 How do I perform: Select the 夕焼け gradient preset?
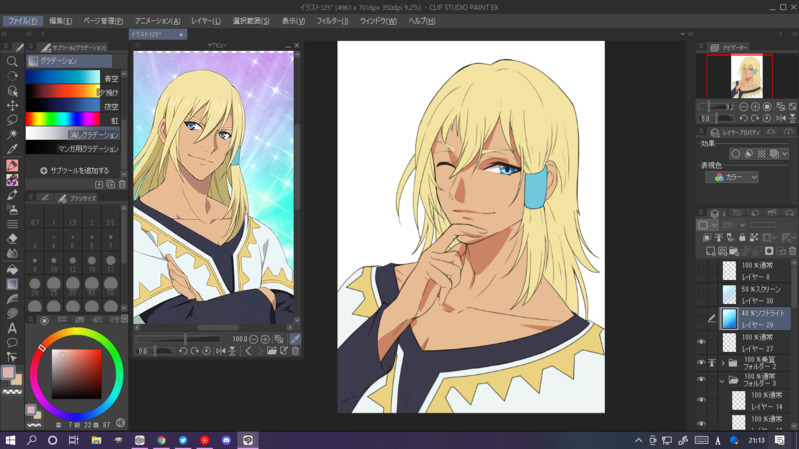tap(73, 92)
